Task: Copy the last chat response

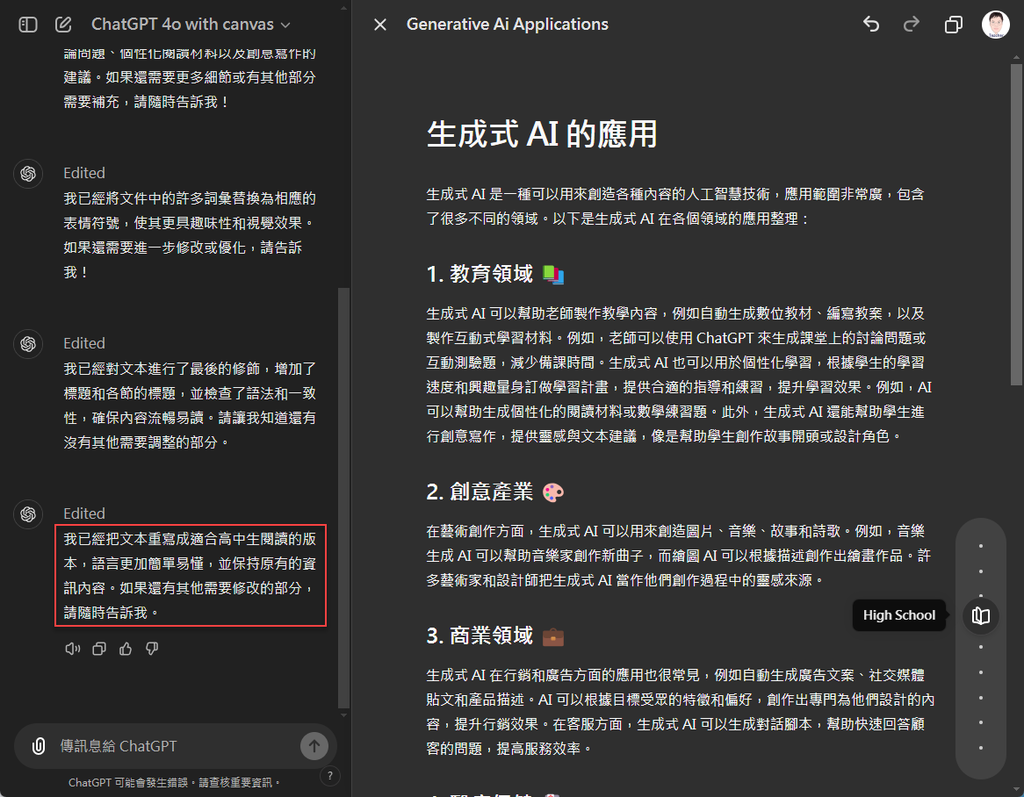Action: click(99, 649)
